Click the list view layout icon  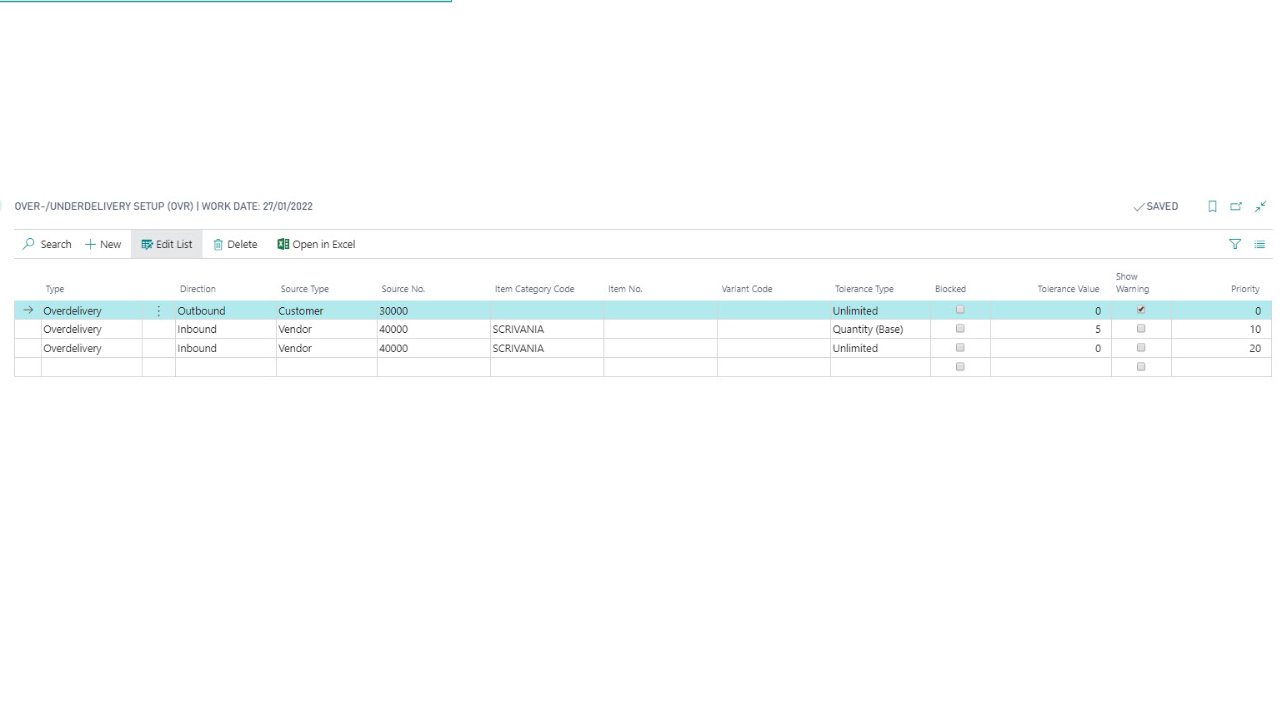pyautogui.click(x=1260, y=244)
